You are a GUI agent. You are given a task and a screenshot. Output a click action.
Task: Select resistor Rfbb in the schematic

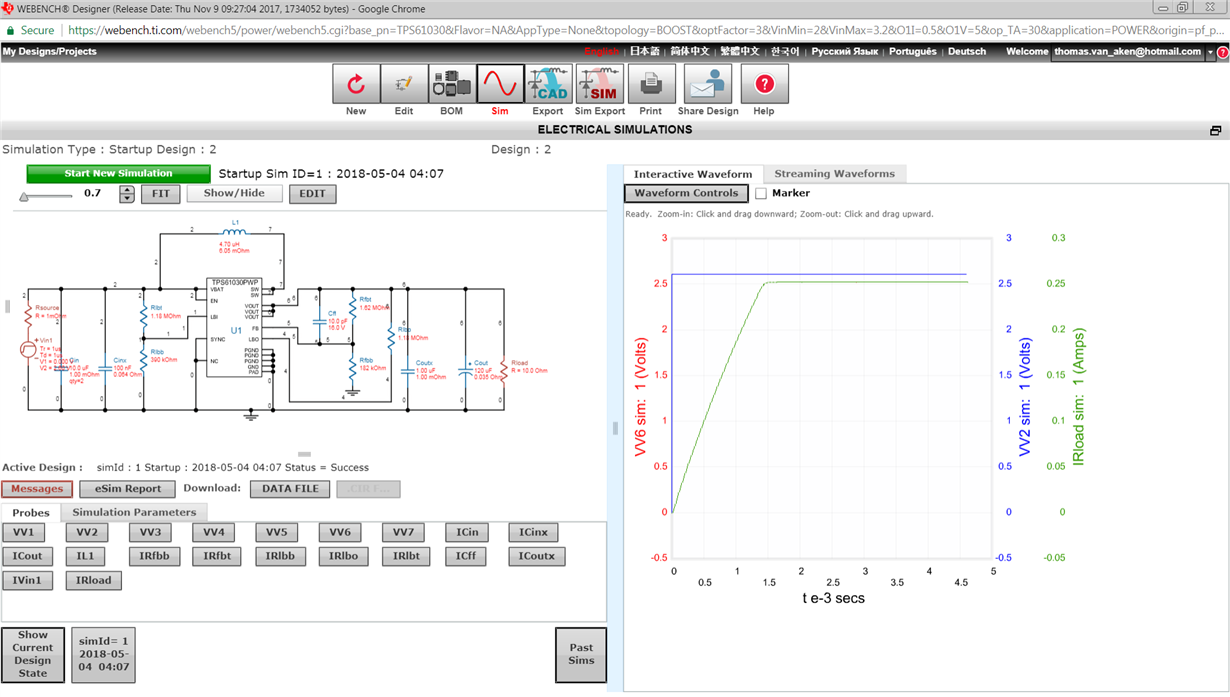coord(351,367)
